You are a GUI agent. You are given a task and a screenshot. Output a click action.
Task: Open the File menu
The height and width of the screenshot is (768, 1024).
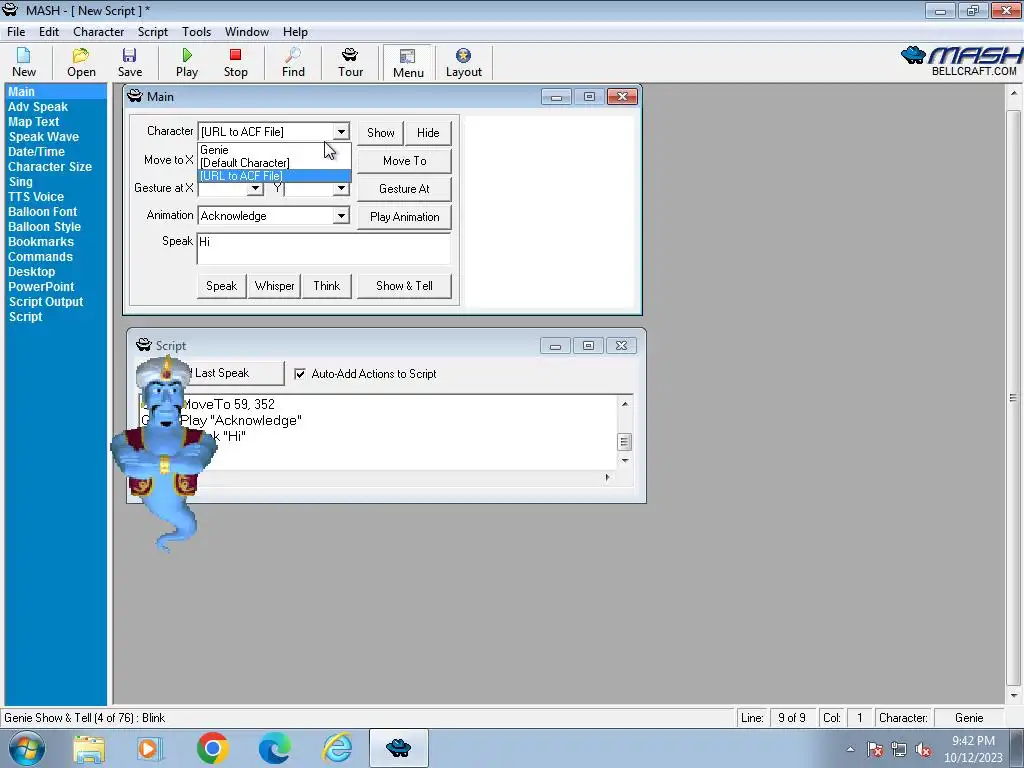pos(16,31)
